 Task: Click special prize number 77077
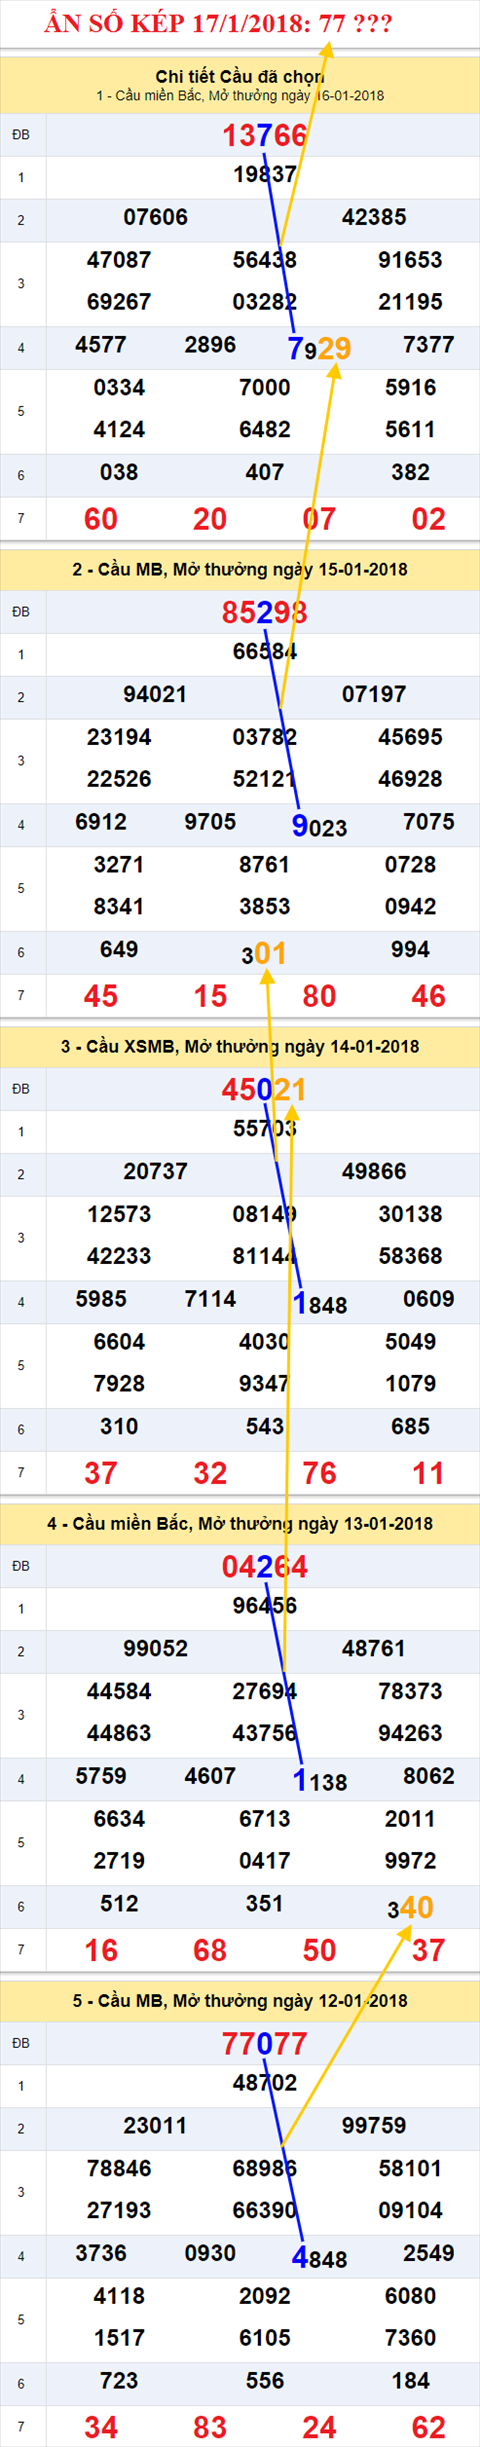(264, 2043)
